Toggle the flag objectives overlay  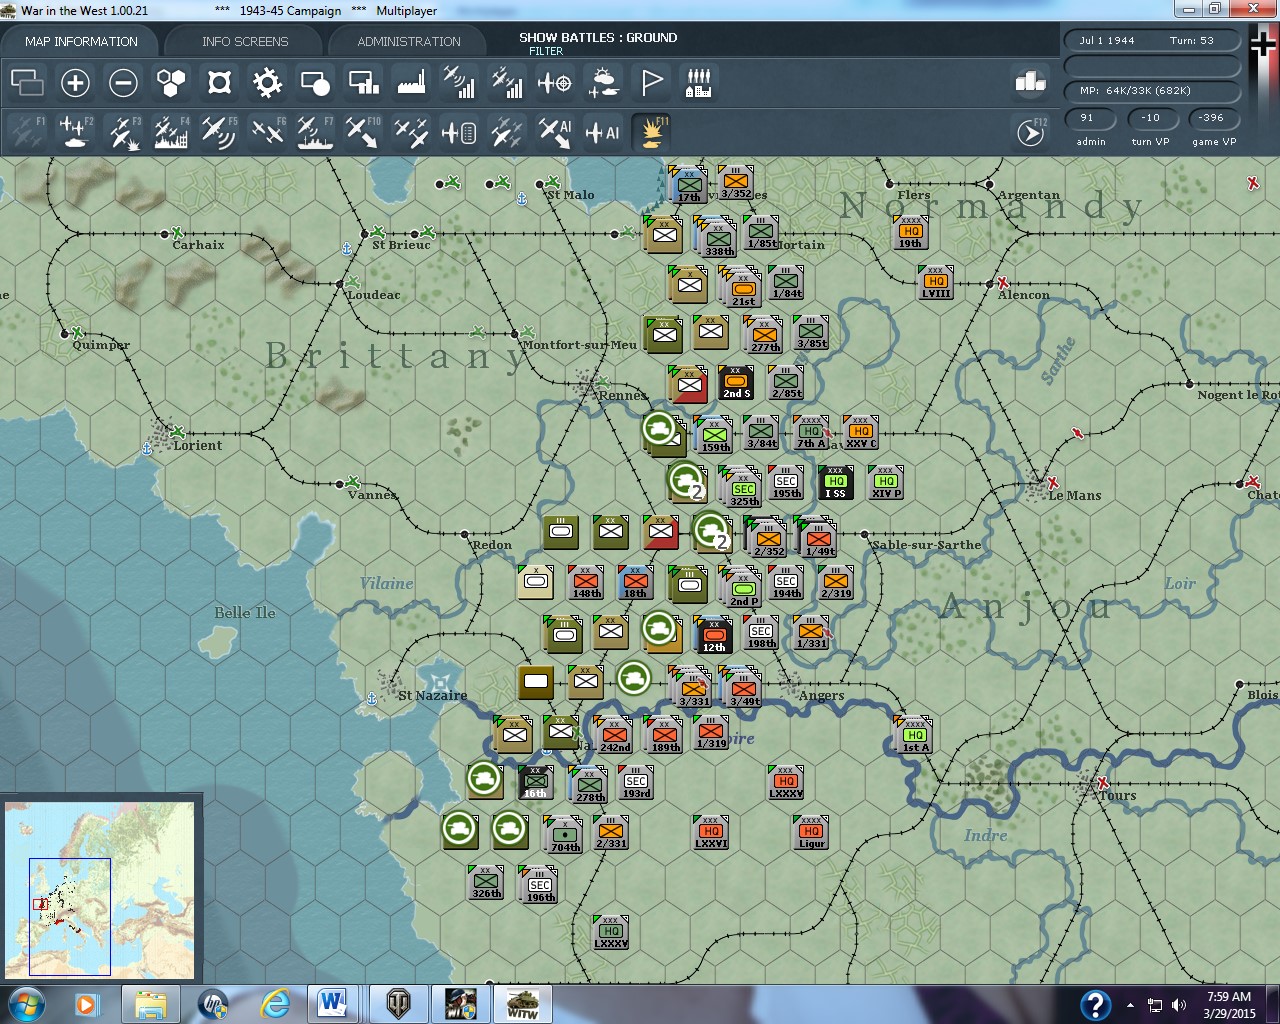click(651, 83)
